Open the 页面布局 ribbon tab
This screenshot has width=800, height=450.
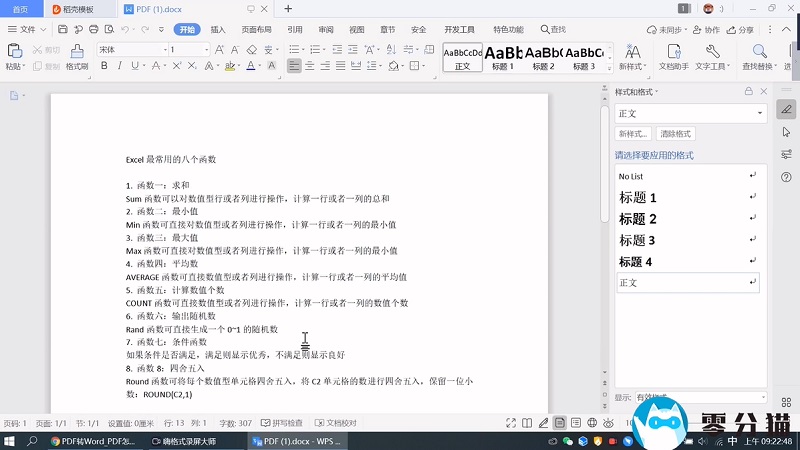click(x=256, y=30)
